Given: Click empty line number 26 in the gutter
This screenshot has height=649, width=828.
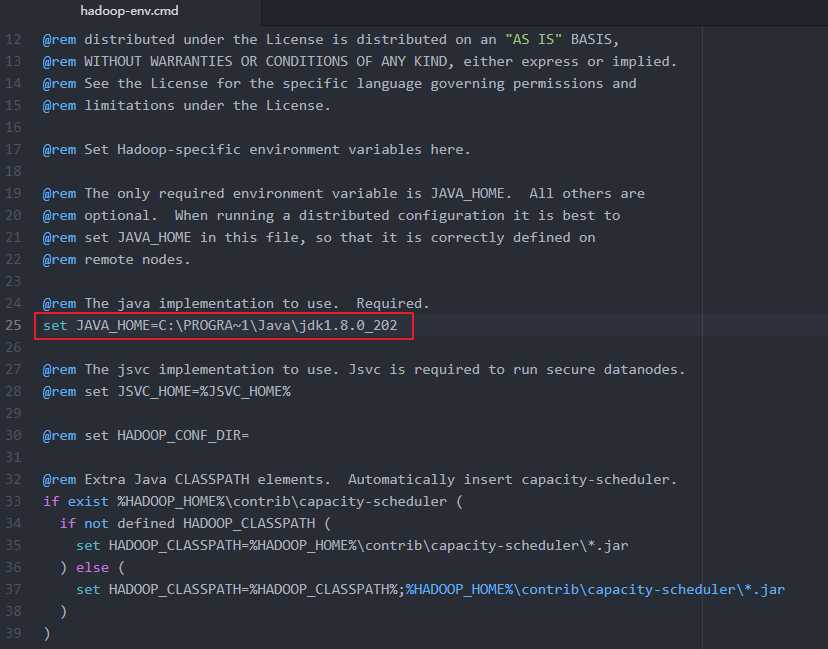Looking at the screenshot, I should pyautogui.click(x=13, y=347).
